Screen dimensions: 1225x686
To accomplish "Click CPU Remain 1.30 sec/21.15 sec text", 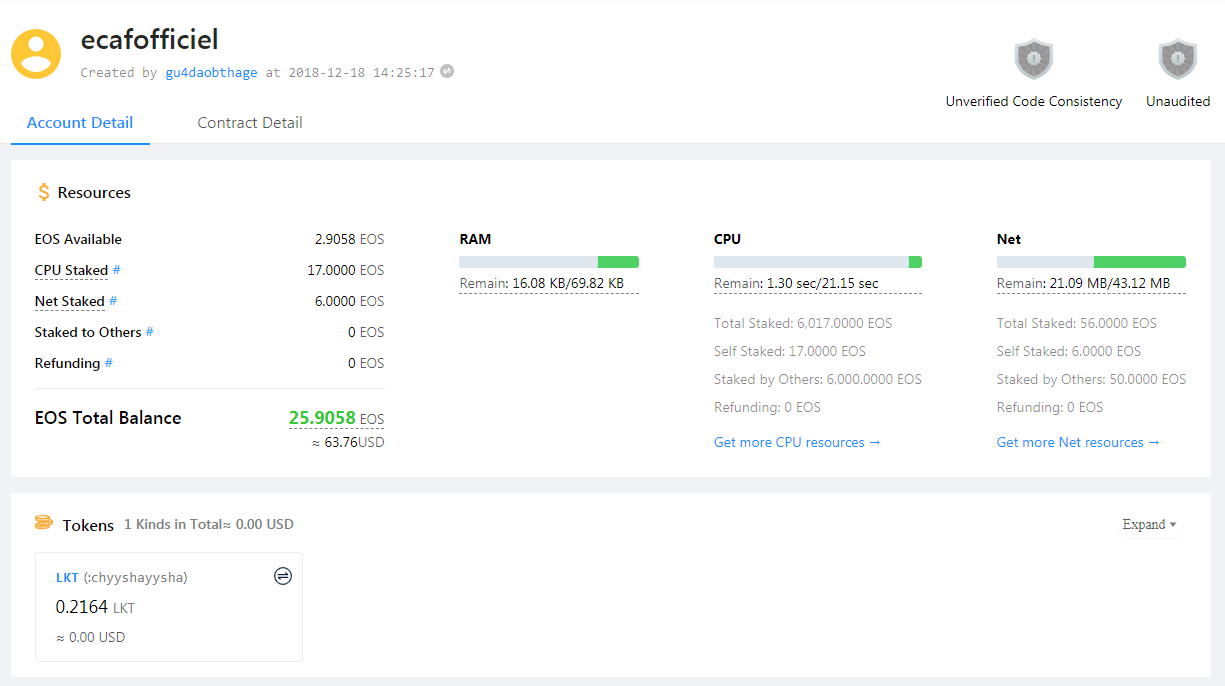I will point(796,284).
